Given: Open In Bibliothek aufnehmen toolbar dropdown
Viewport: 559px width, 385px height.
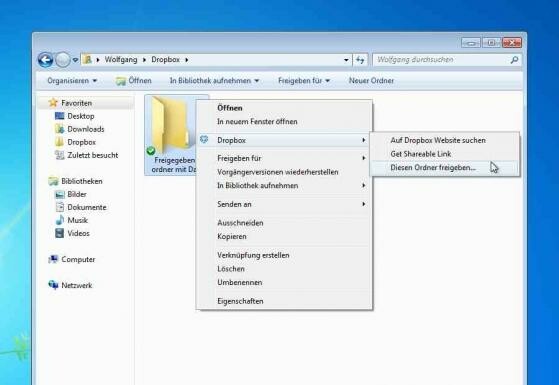Looking at the screenshot, I should click(214, 81).
